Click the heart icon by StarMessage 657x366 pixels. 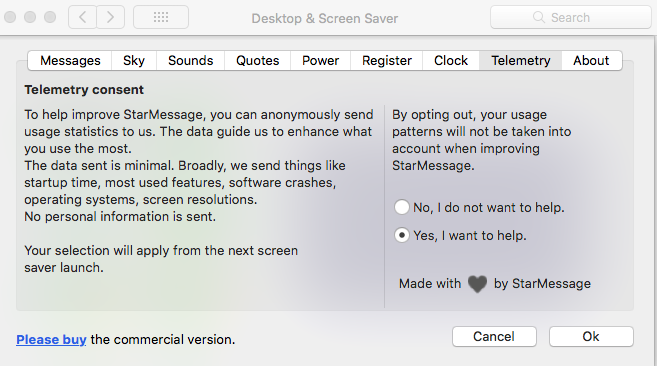point(477,284)
